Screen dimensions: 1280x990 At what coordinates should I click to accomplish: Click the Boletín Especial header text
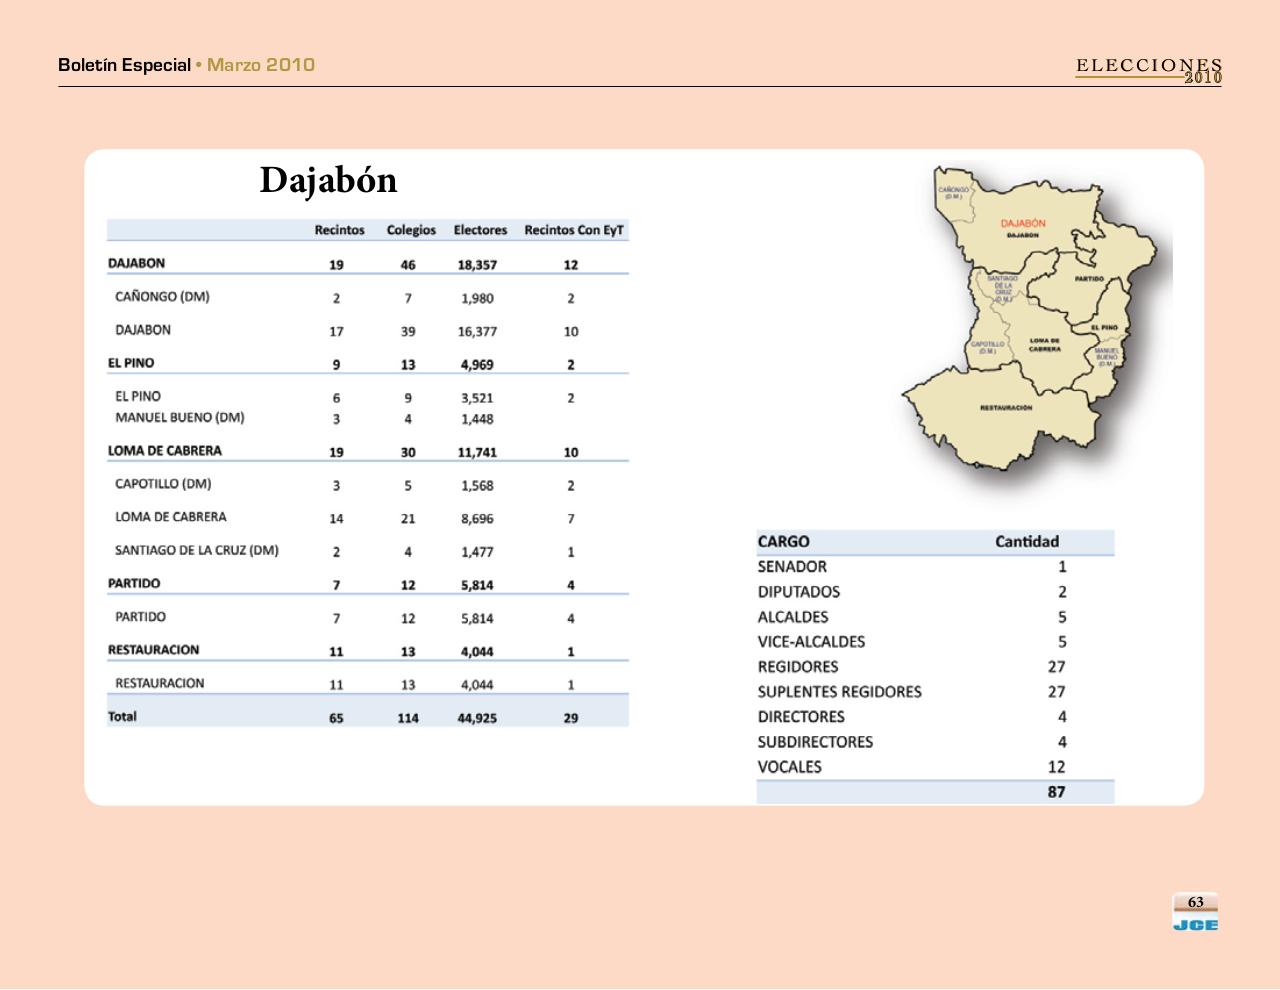click(x=124, y=65)
